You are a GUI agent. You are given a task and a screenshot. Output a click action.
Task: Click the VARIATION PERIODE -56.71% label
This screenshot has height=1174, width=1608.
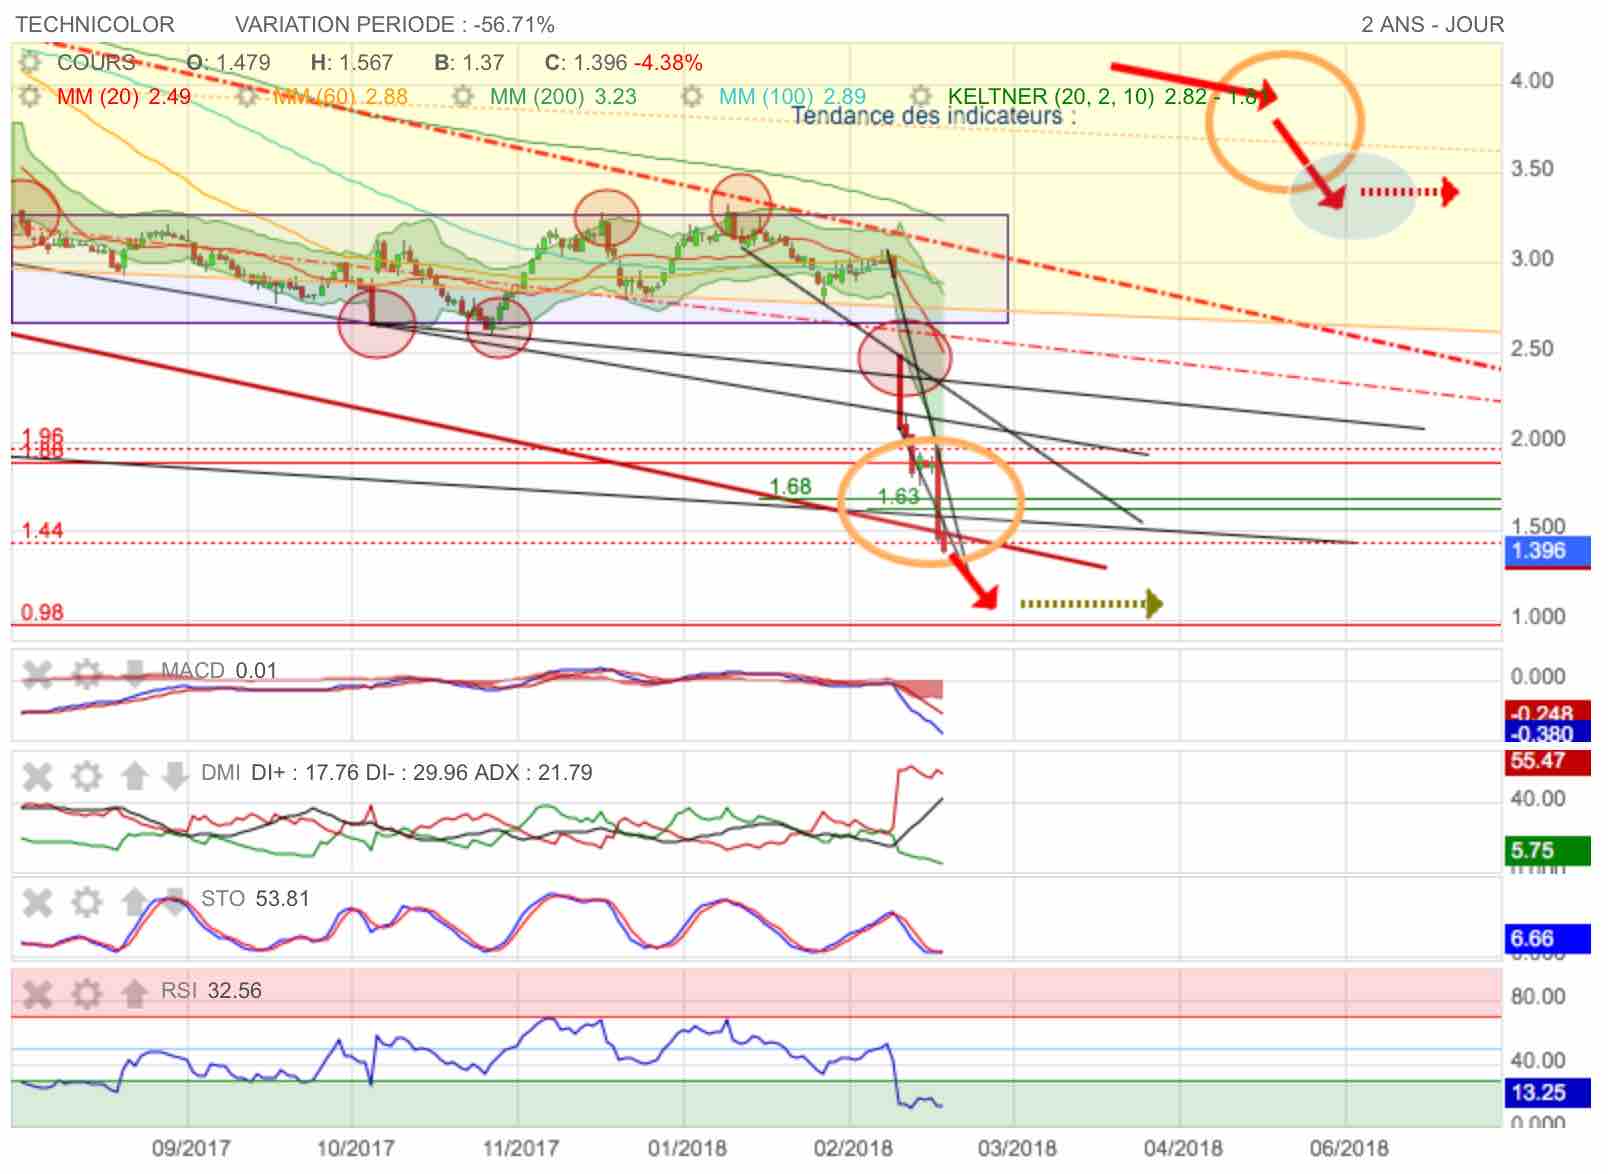click(395, 24)
